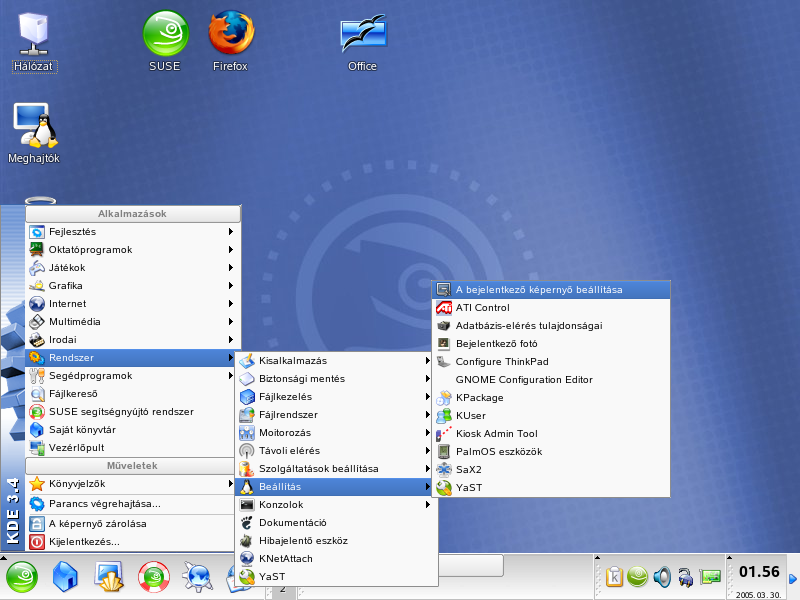Lock screen via A képernyő zárolása

[x=130, y=524]
